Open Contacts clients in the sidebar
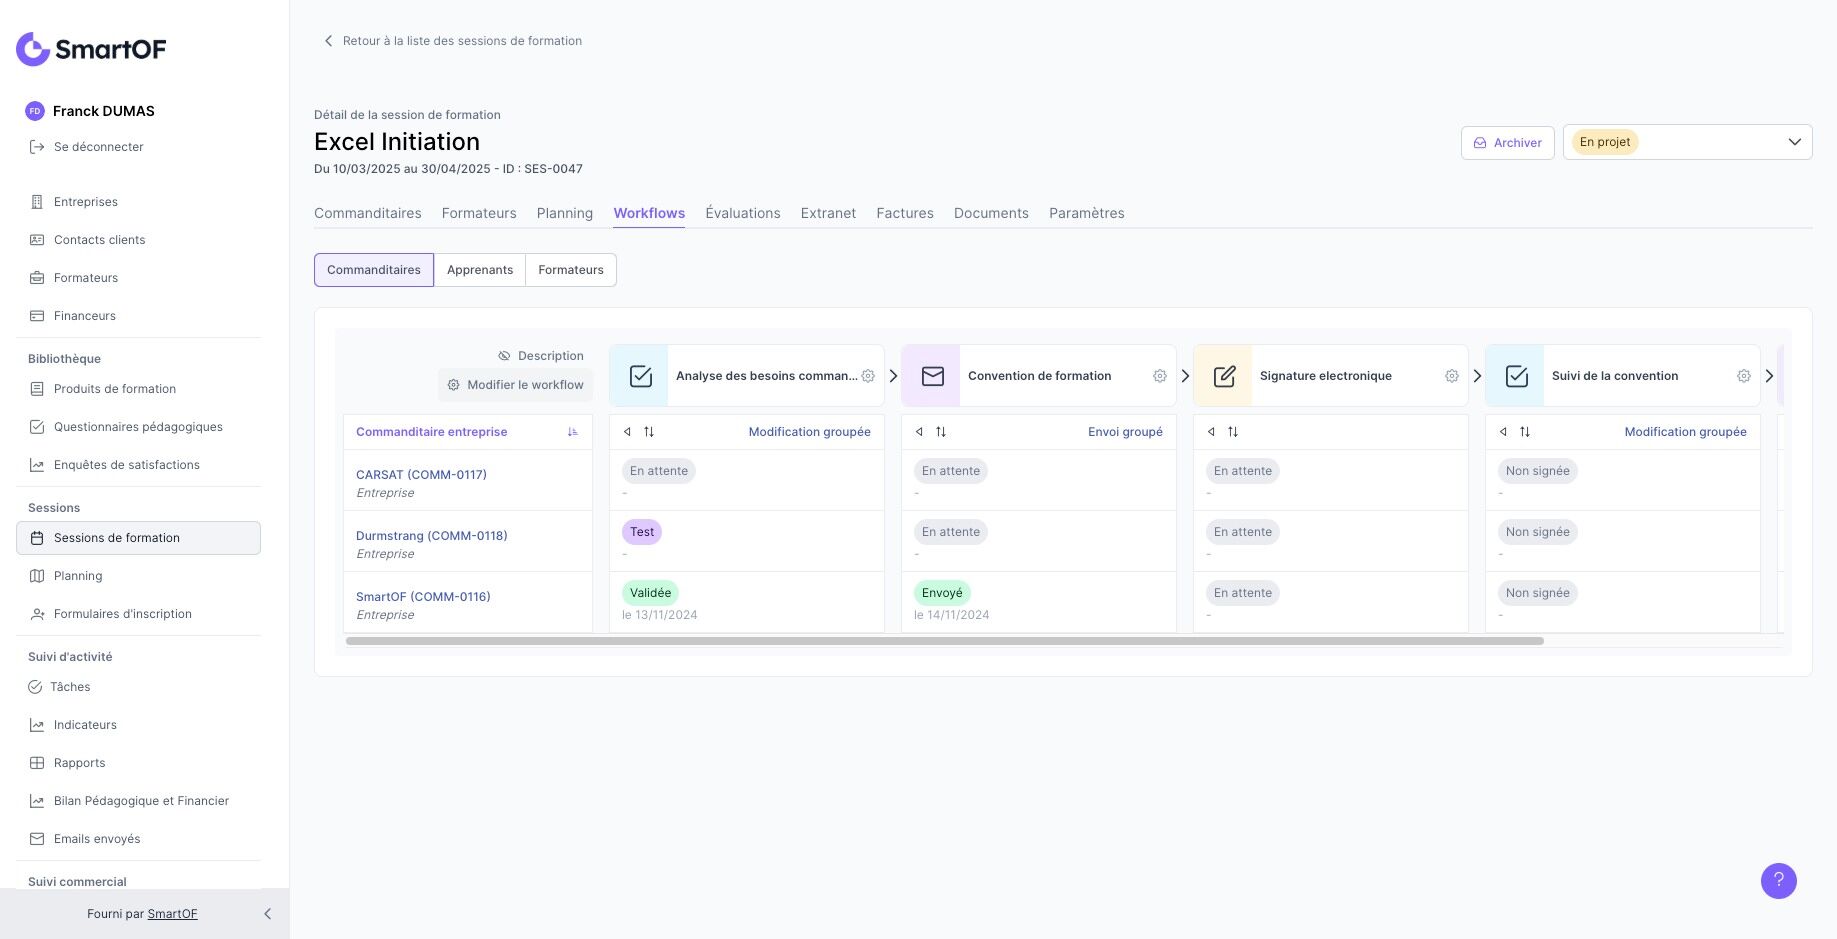 tap(138, 240)
